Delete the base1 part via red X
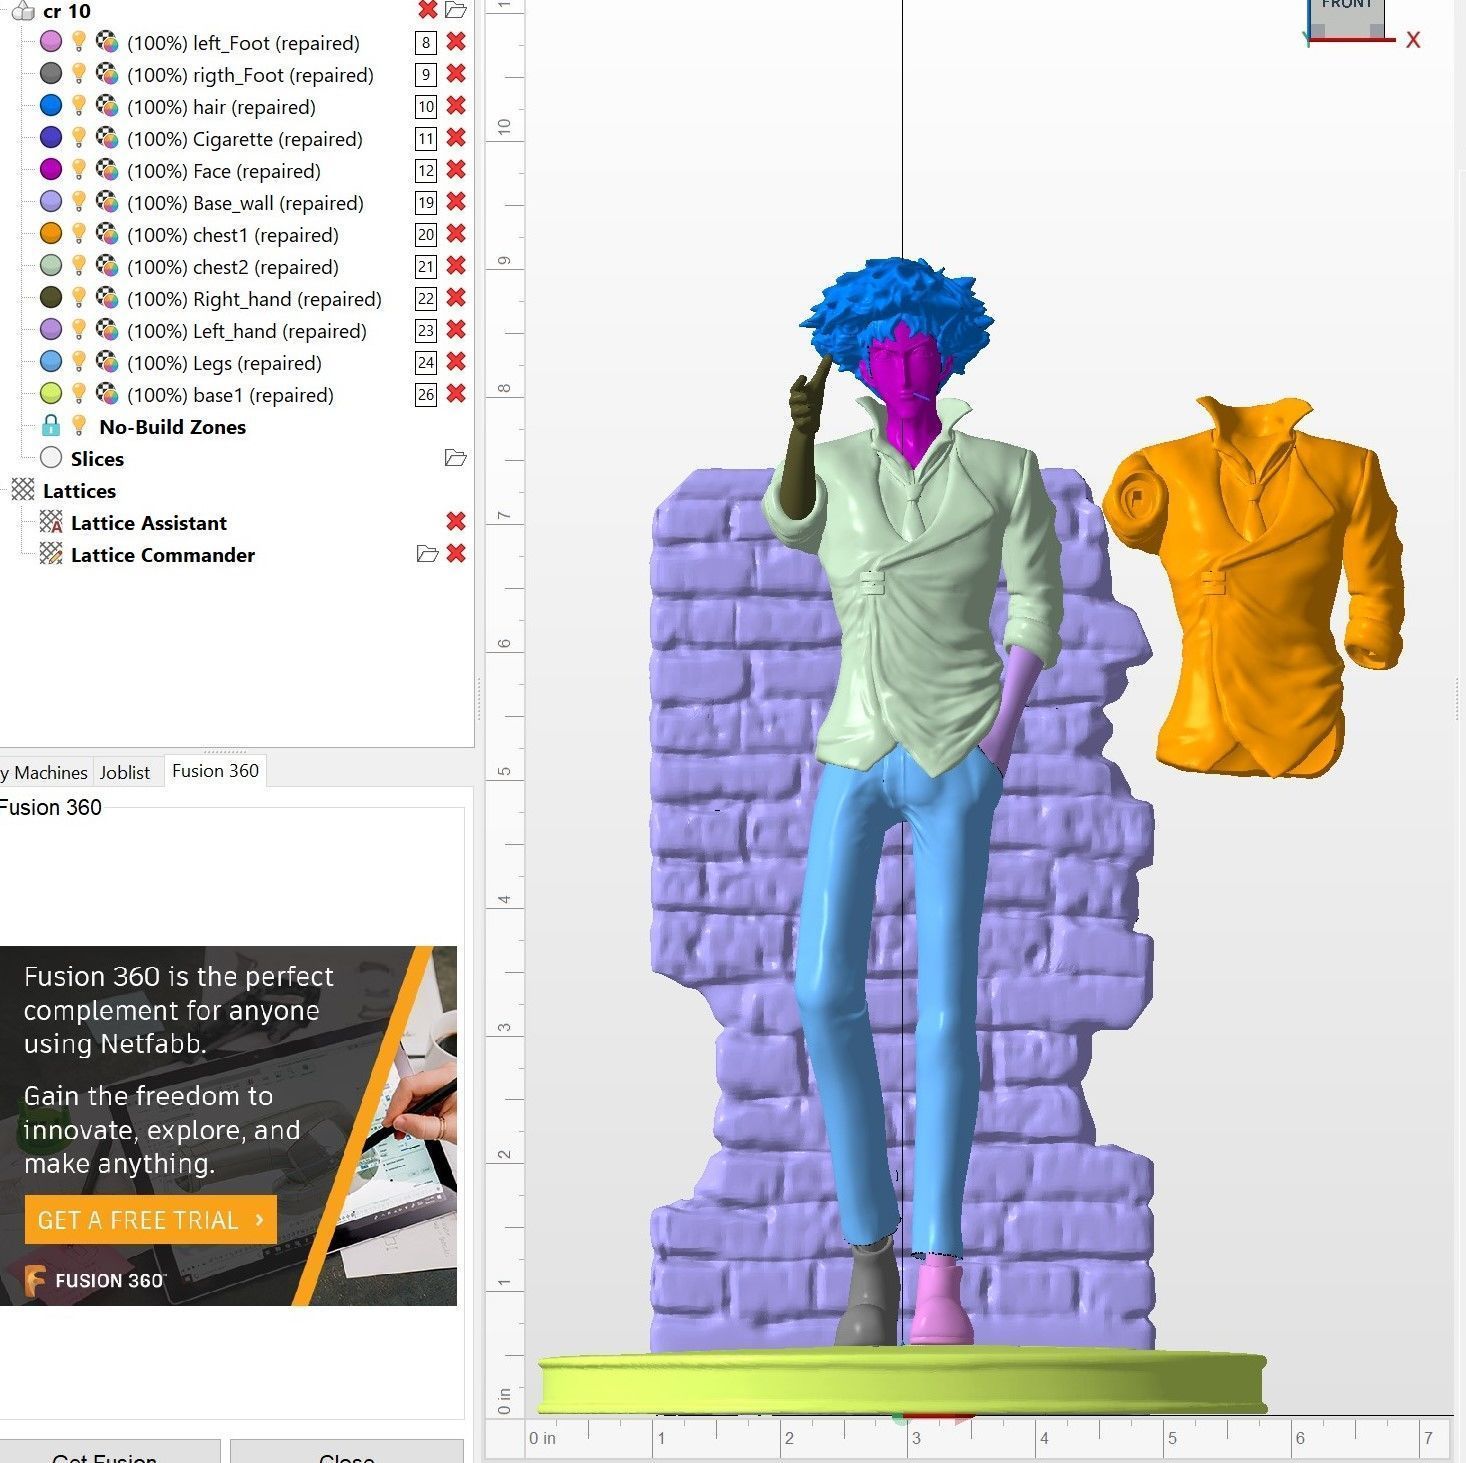Screen dimensions: 1466x1463 click(456, 394)
